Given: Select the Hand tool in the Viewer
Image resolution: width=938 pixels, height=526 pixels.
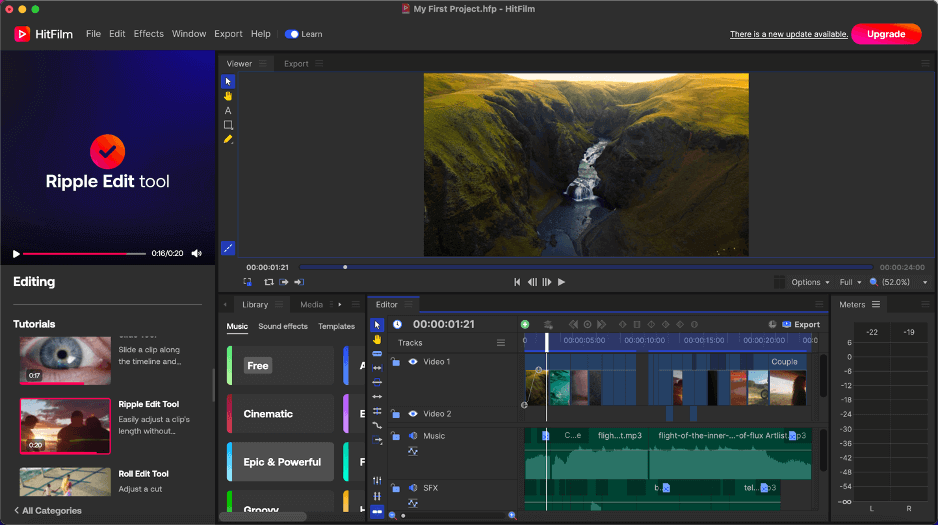Looking at the screenshot, I should (x=228, y=96).
